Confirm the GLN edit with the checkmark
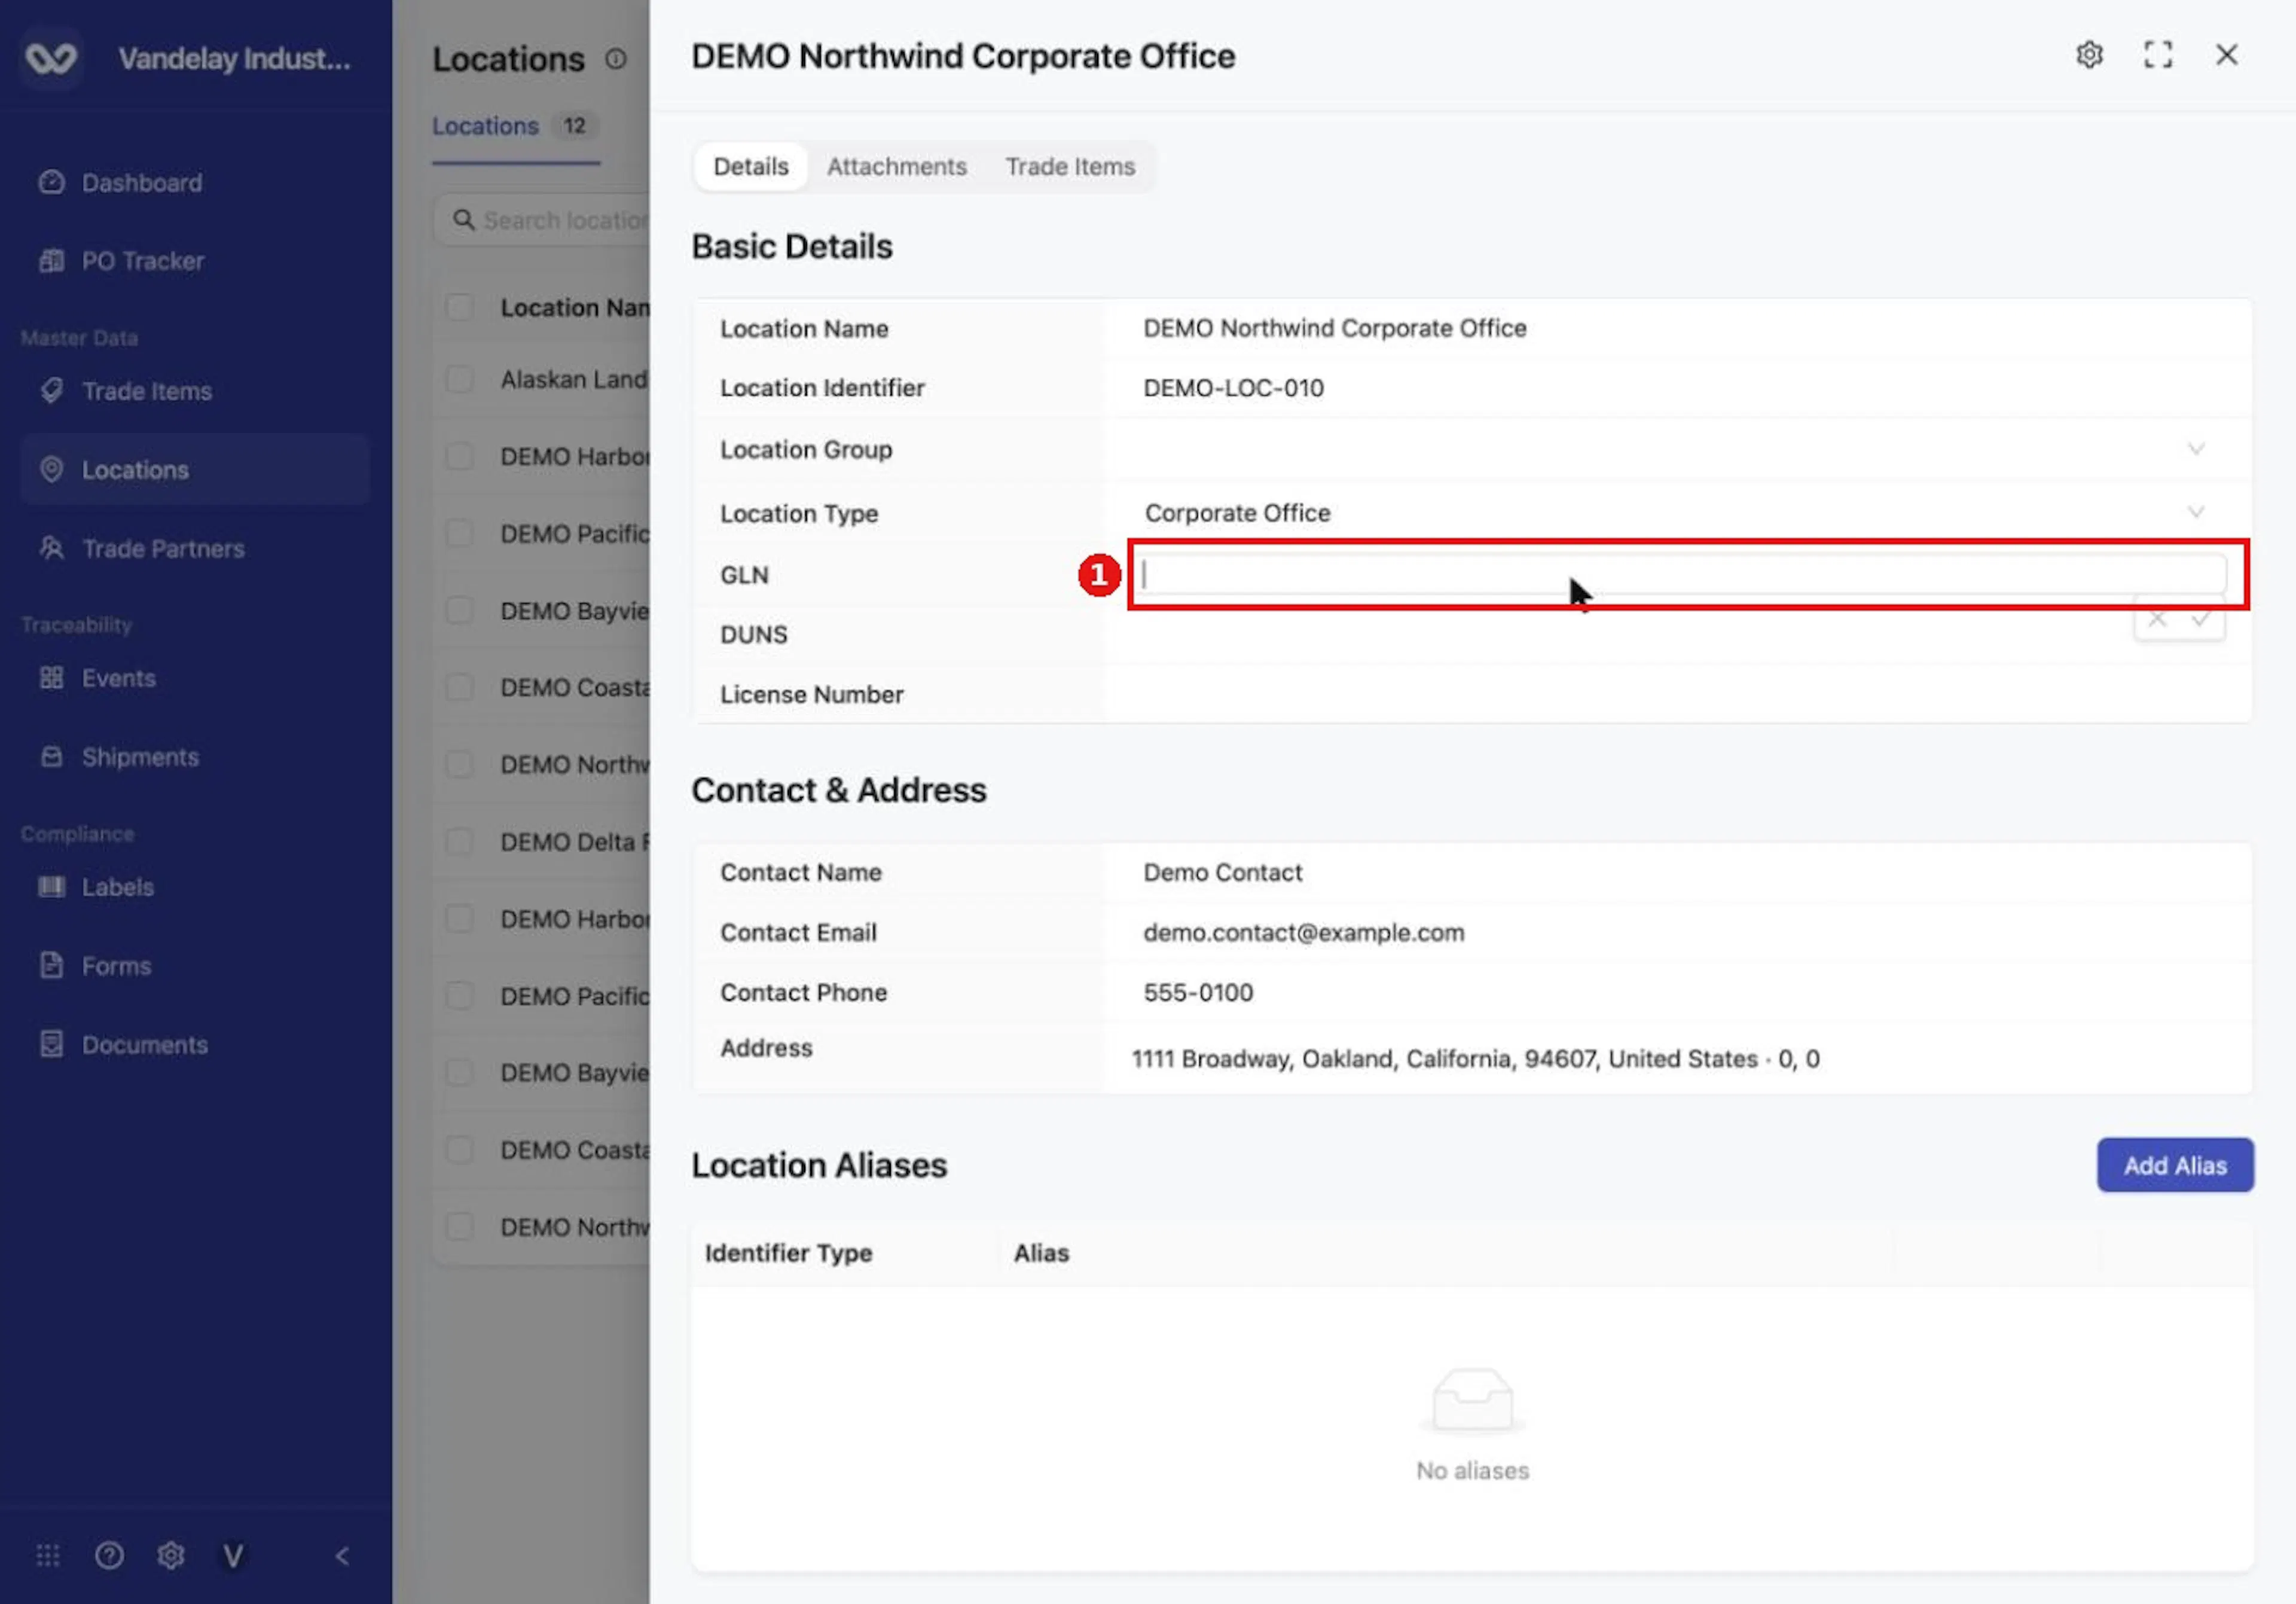This screenshot has height=1604, width=2296. [x=2200, y=620]
